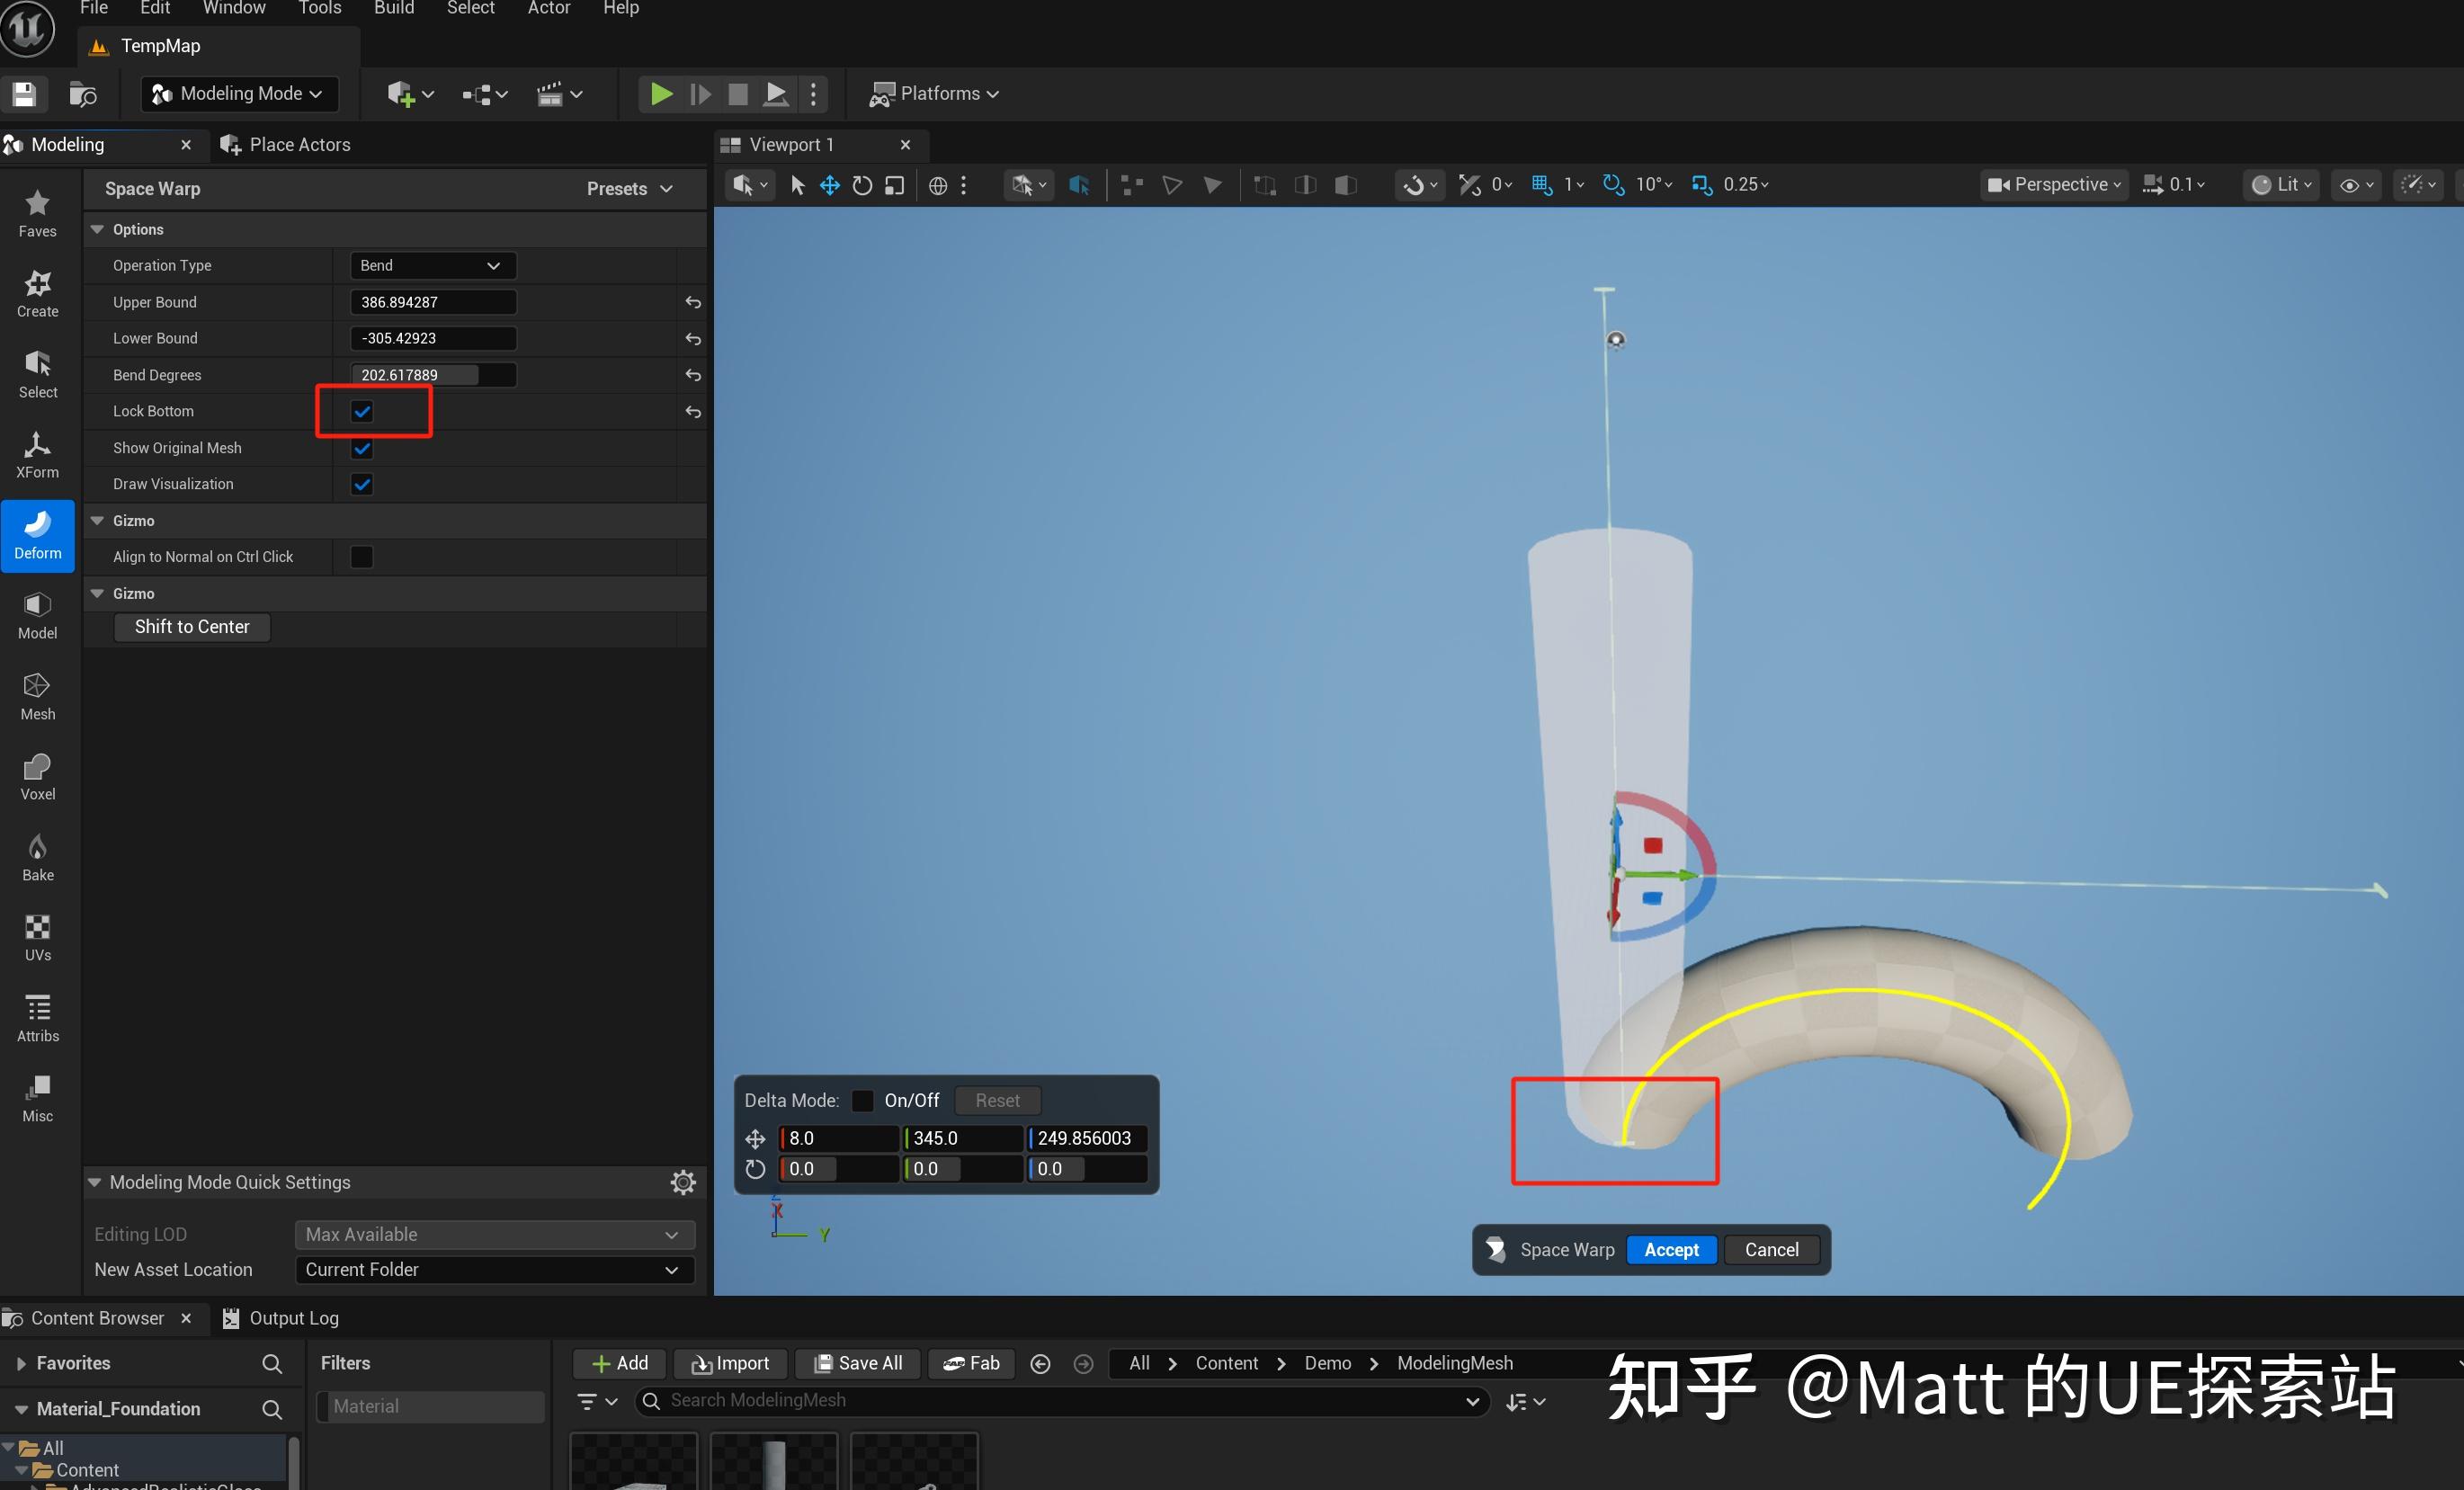
Task: Uncheck Show Original Mesh option
Action: tap(361, 448)
